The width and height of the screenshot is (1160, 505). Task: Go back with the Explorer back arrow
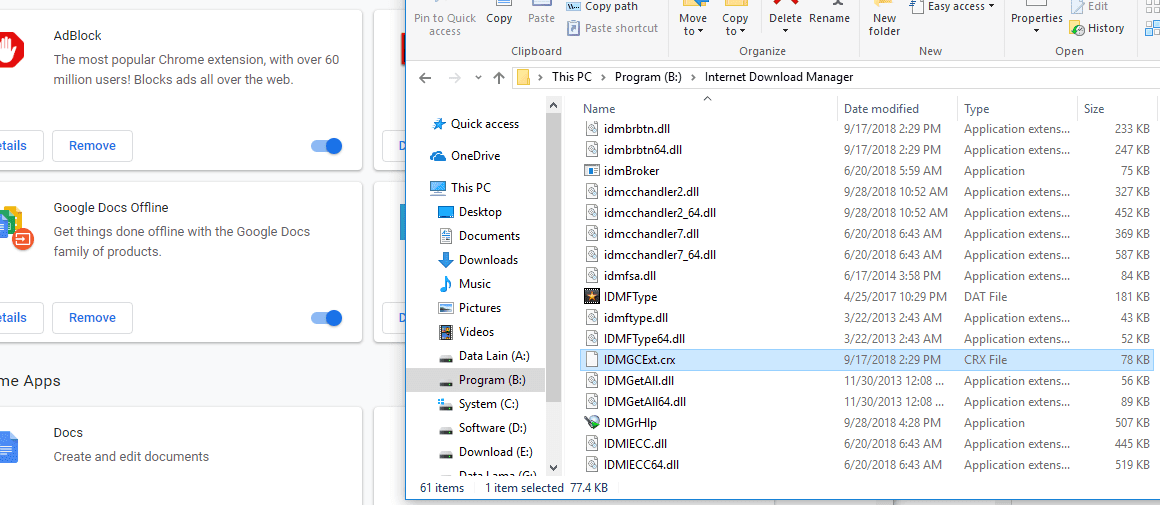tap(425, 78)
